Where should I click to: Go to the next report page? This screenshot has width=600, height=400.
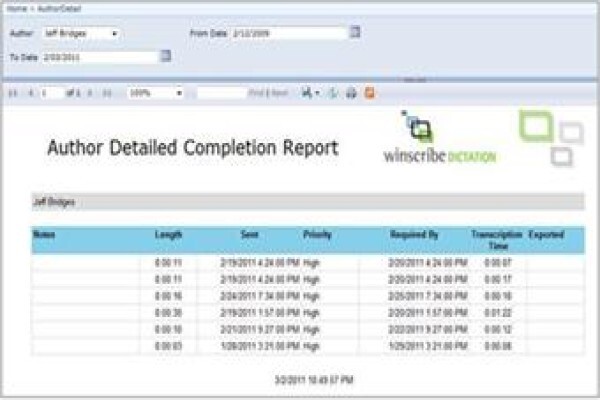pyautogui.click(x=90, y=93)
